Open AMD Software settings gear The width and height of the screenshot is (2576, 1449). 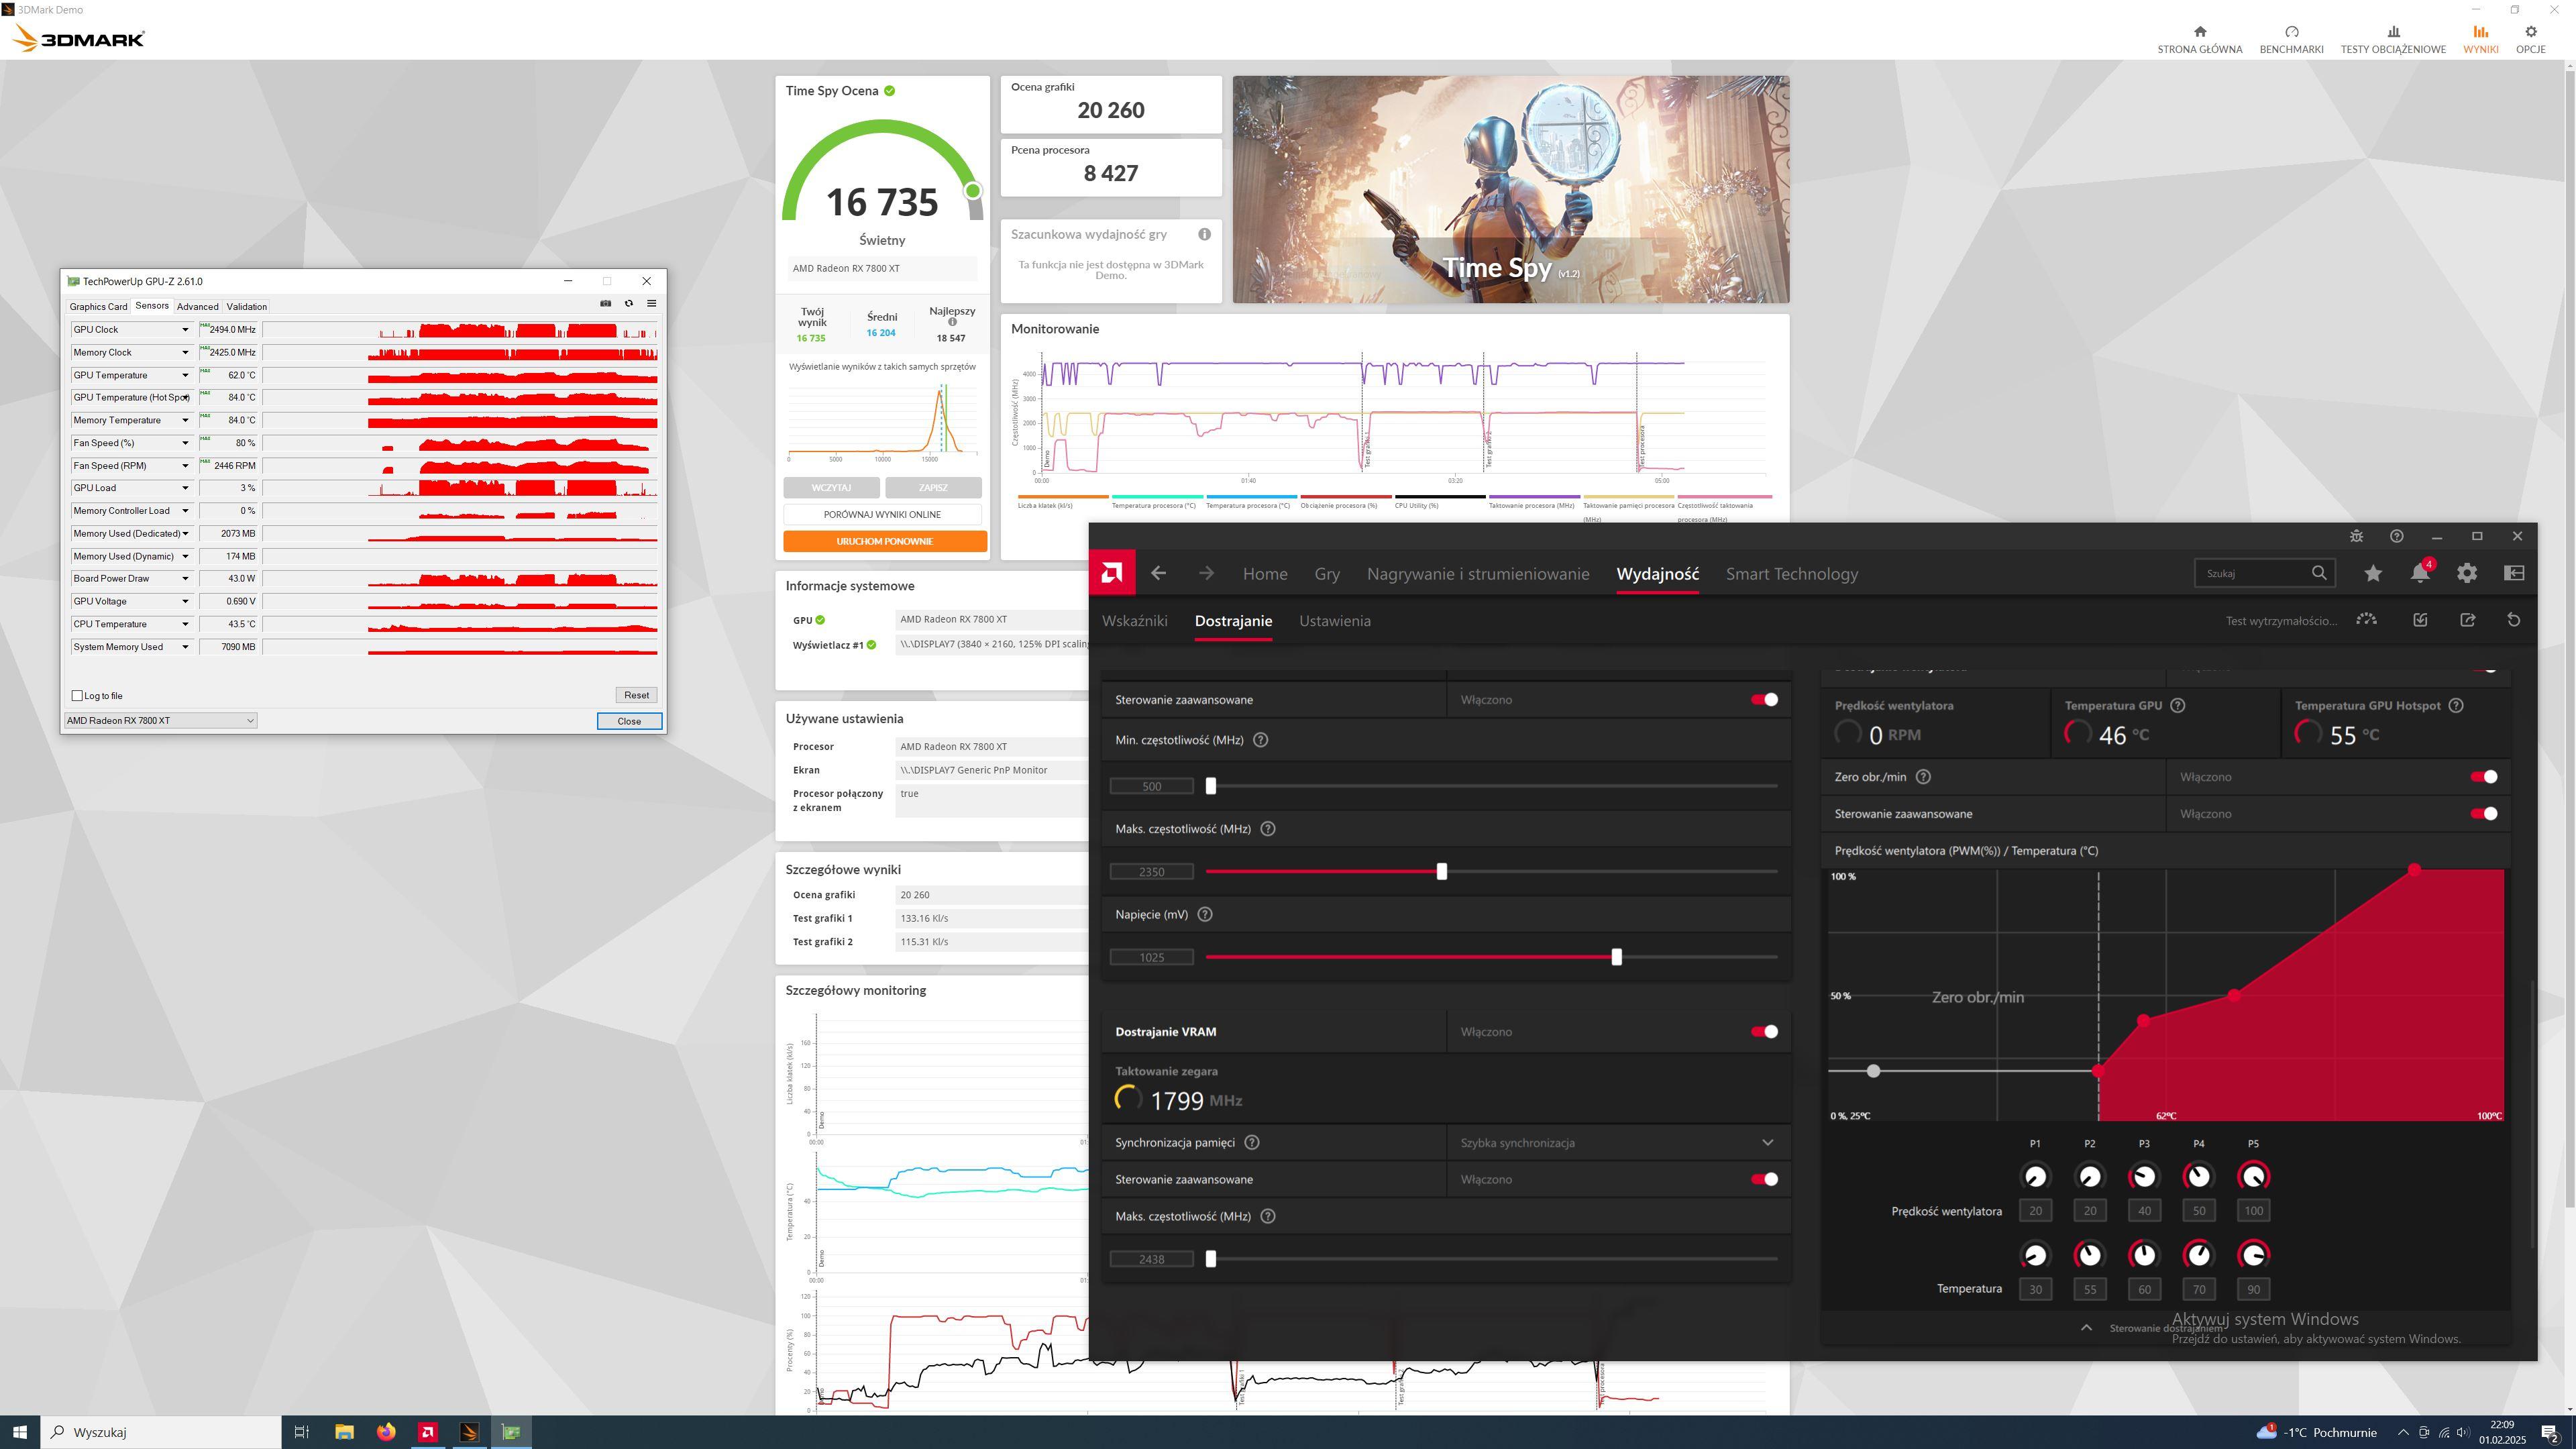[x=2467, y=573]
